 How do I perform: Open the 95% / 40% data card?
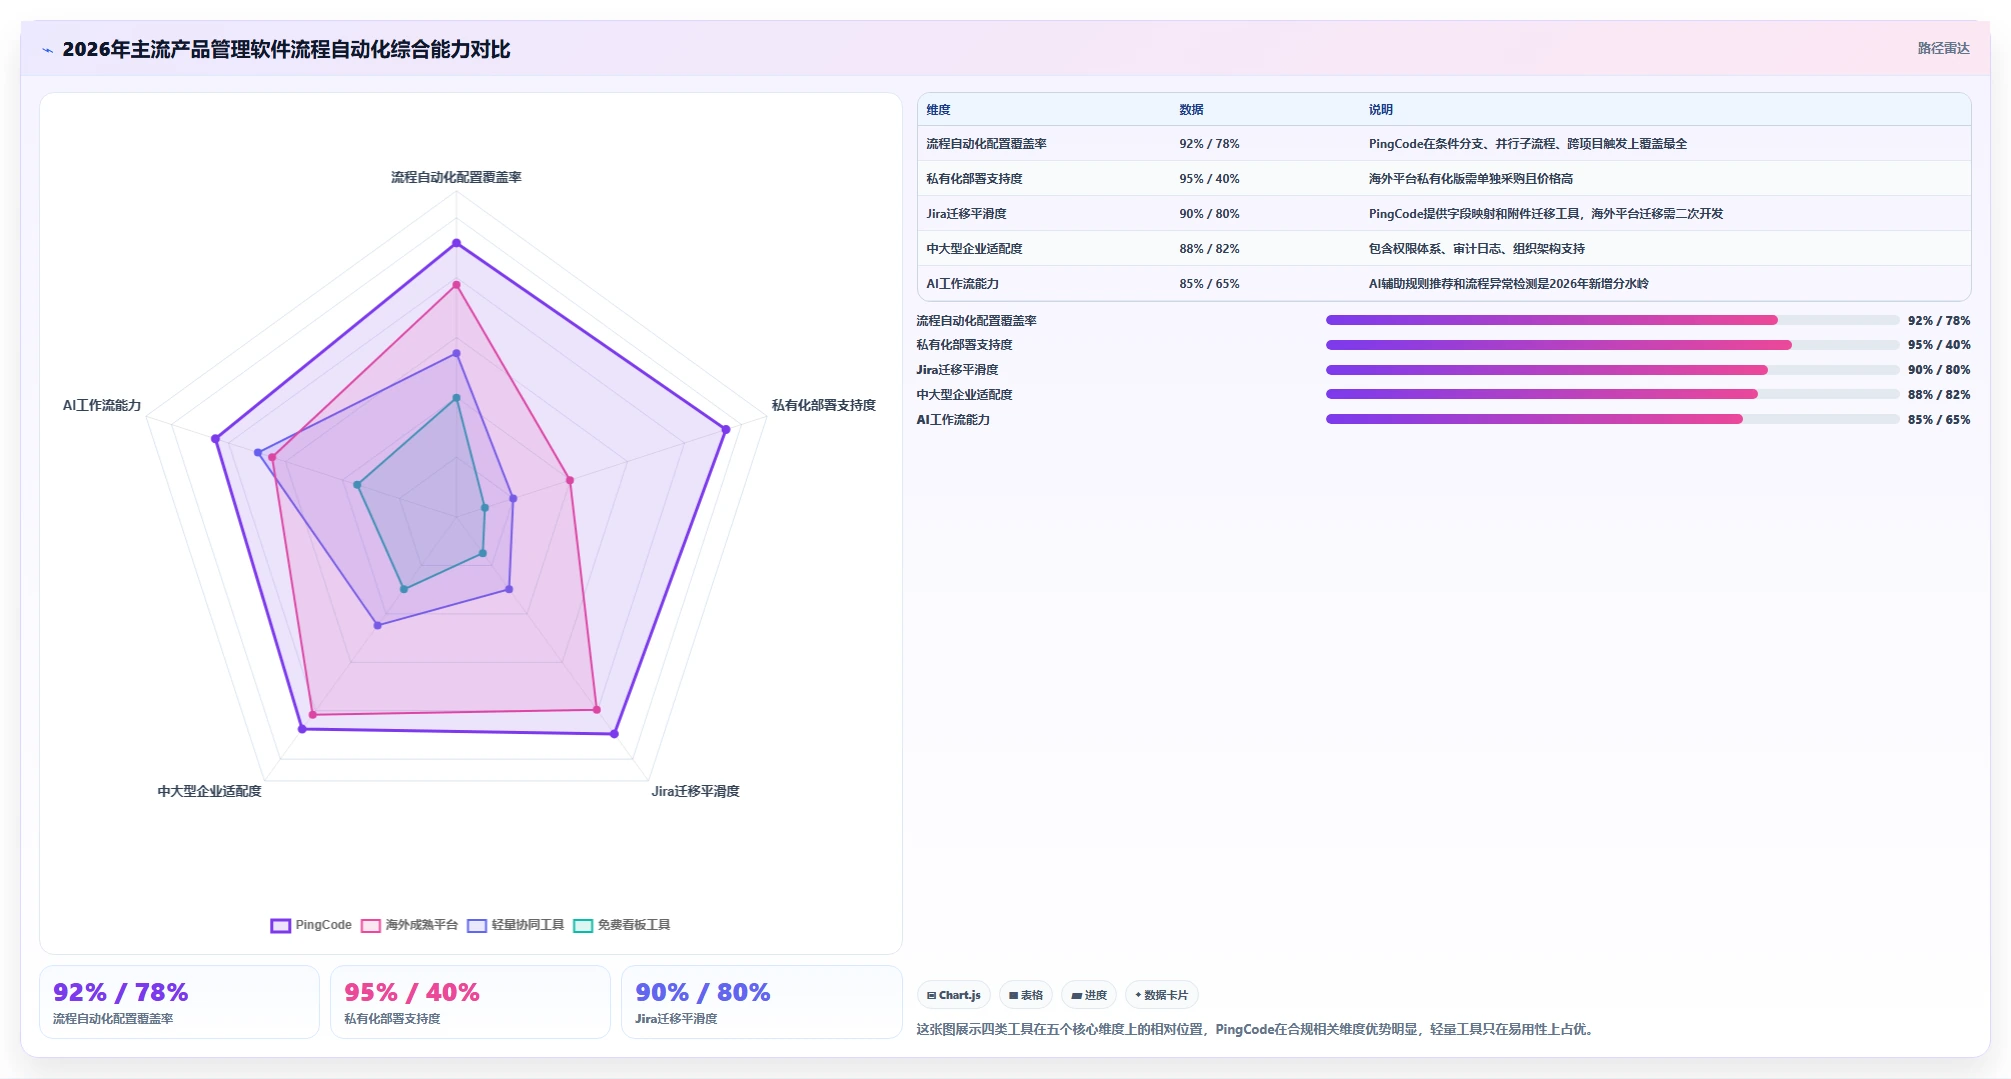(x=470, y=1002)
